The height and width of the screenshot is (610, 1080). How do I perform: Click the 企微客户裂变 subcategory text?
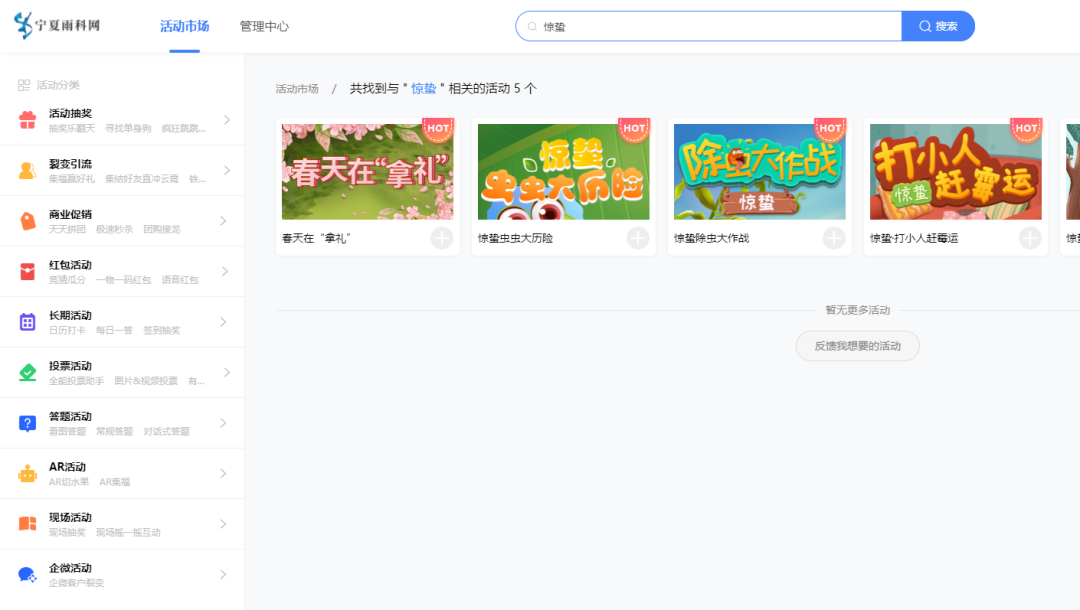coord(76,583)
